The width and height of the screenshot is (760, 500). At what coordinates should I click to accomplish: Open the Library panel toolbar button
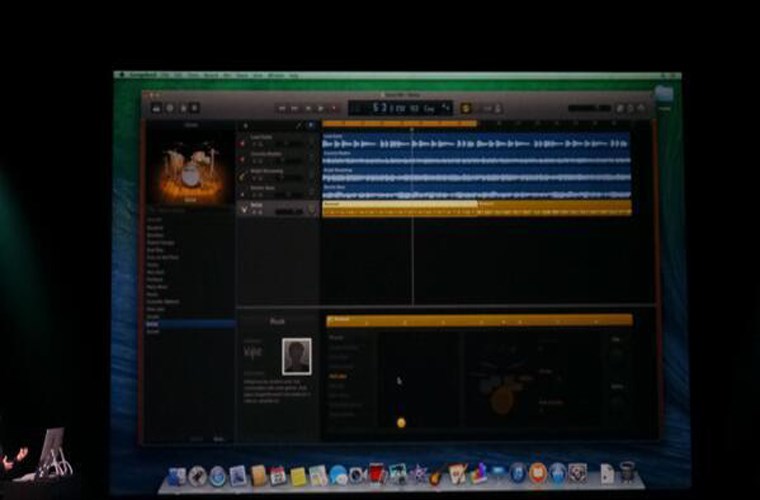[156, 108]
